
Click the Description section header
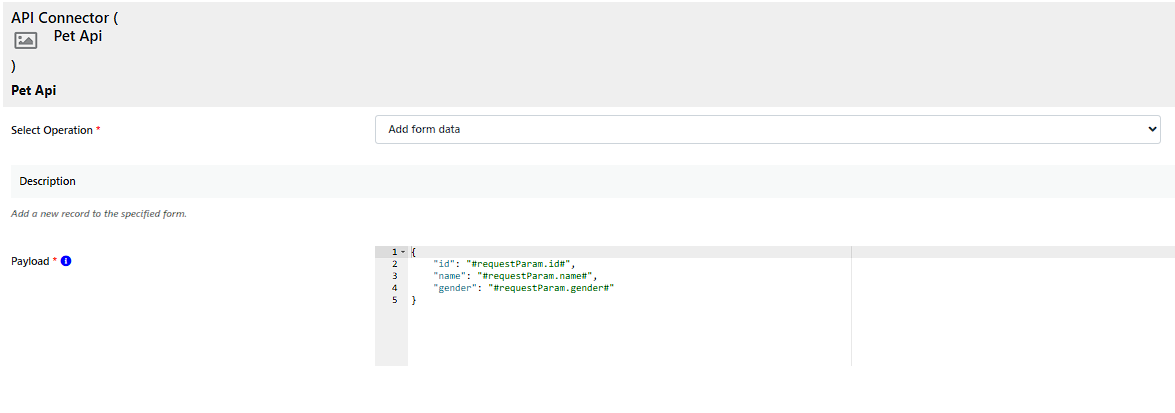[47, 181]
